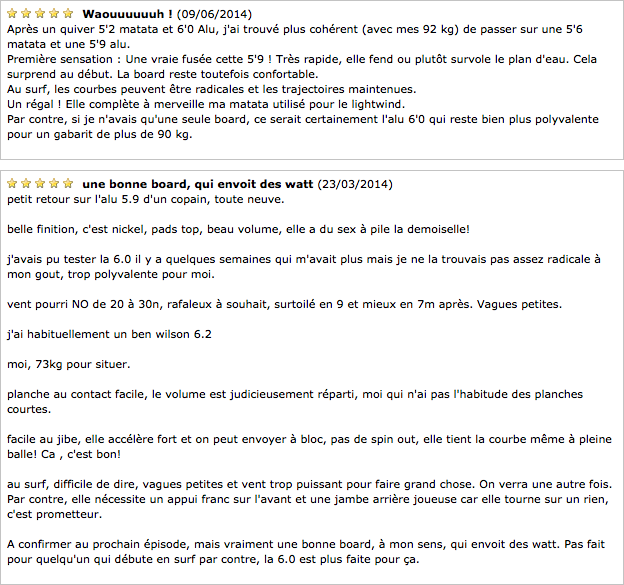The image size is (624, 585).
Task: Click the line 'j'ai habituellement un ben wilson 6.2'
Action: click(109, 334)
